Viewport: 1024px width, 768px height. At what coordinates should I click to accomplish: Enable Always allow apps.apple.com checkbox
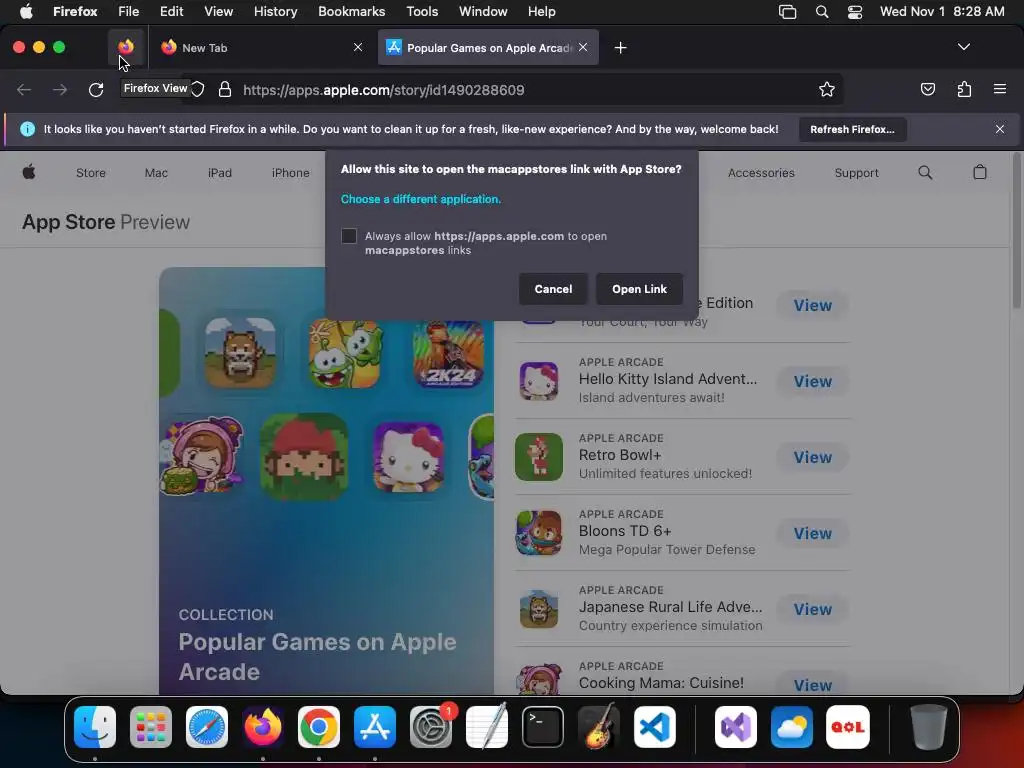tap(349, 236)
